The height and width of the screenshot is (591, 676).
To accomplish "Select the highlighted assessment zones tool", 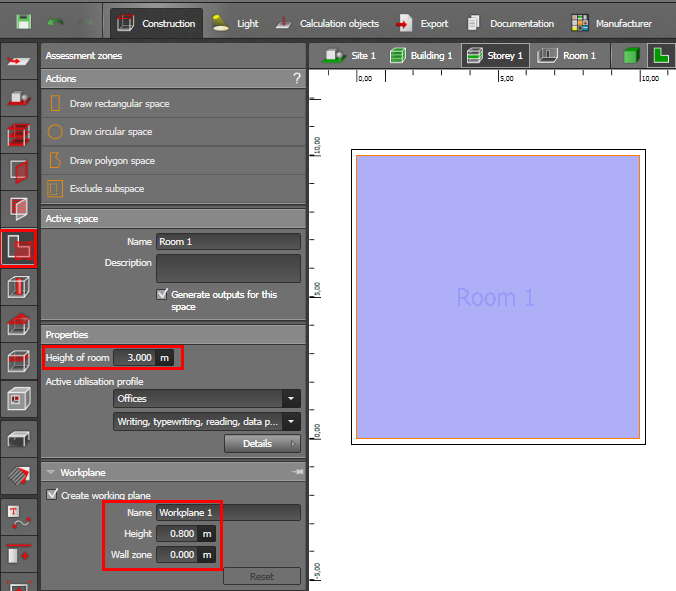I will 19,249.
